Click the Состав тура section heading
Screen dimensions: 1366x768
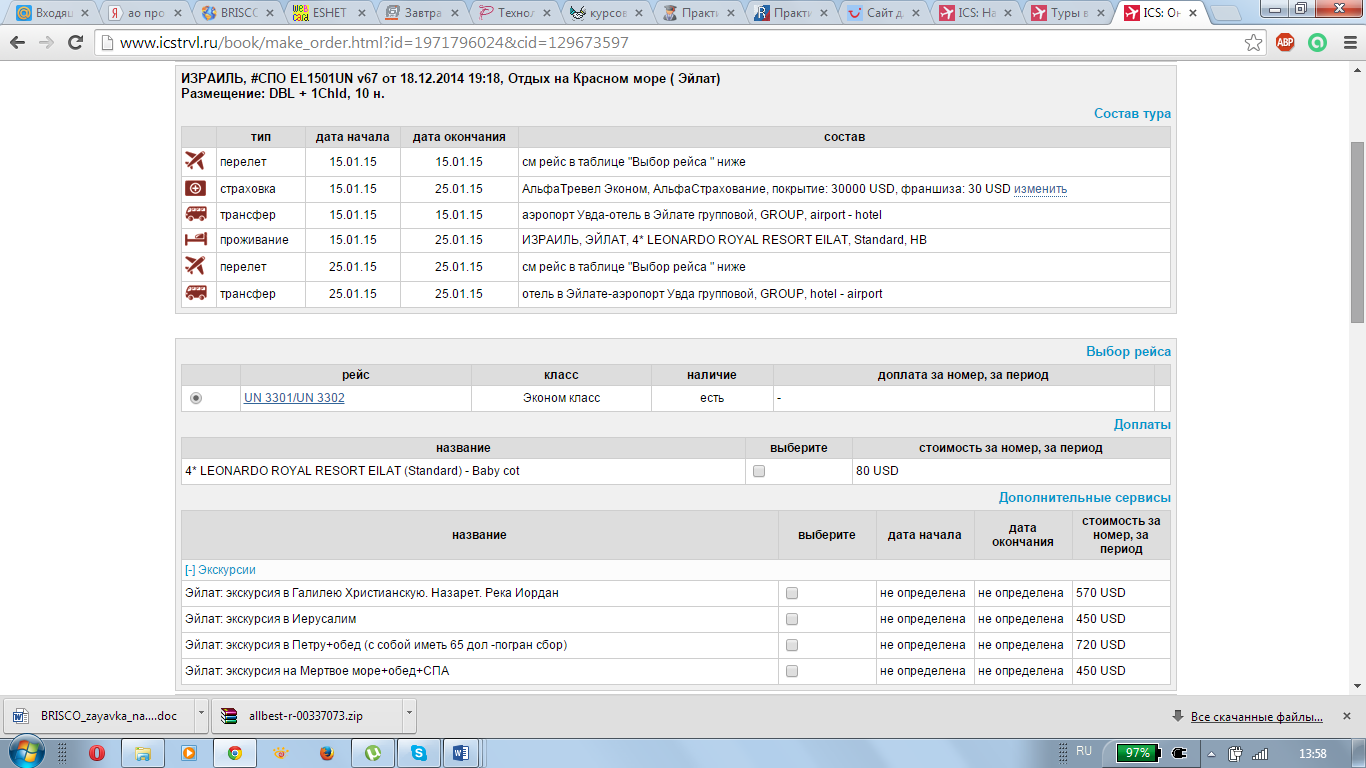pos(1132,114)
